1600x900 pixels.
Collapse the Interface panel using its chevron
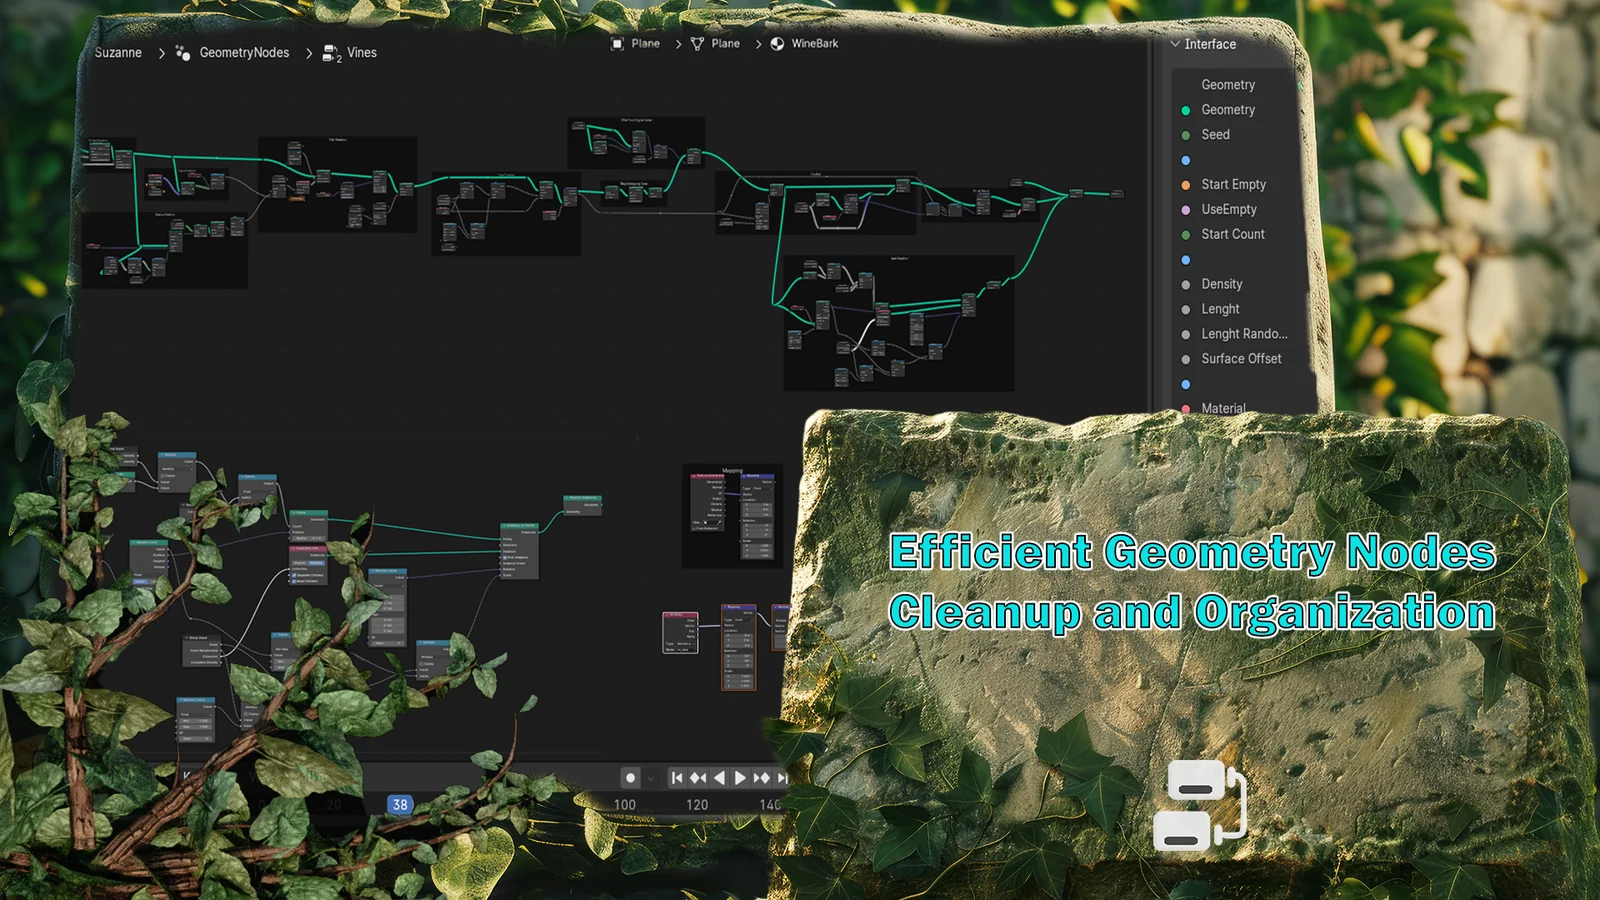coord(1176,44)
